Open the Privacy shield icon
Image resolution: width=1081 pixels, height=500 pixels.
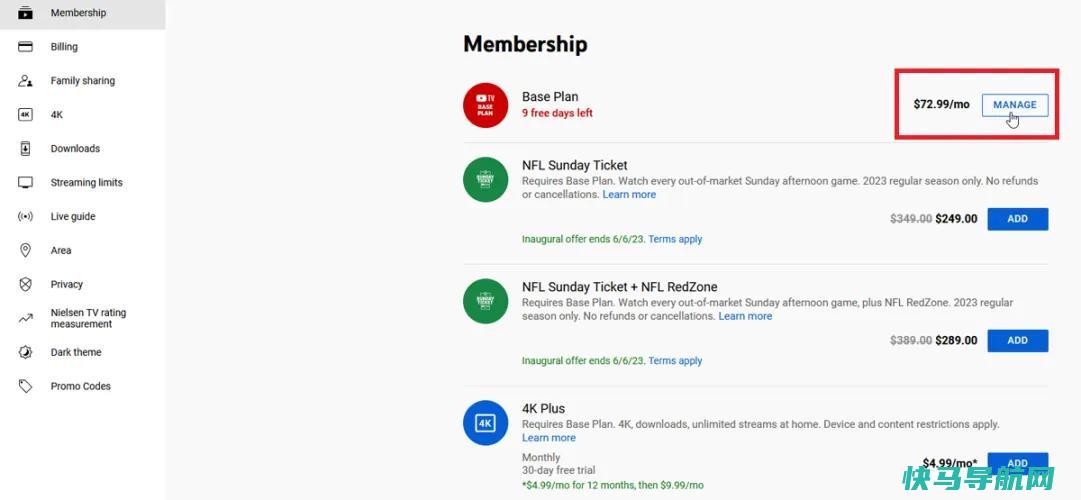pyautogui.click(x=26, y=284)
